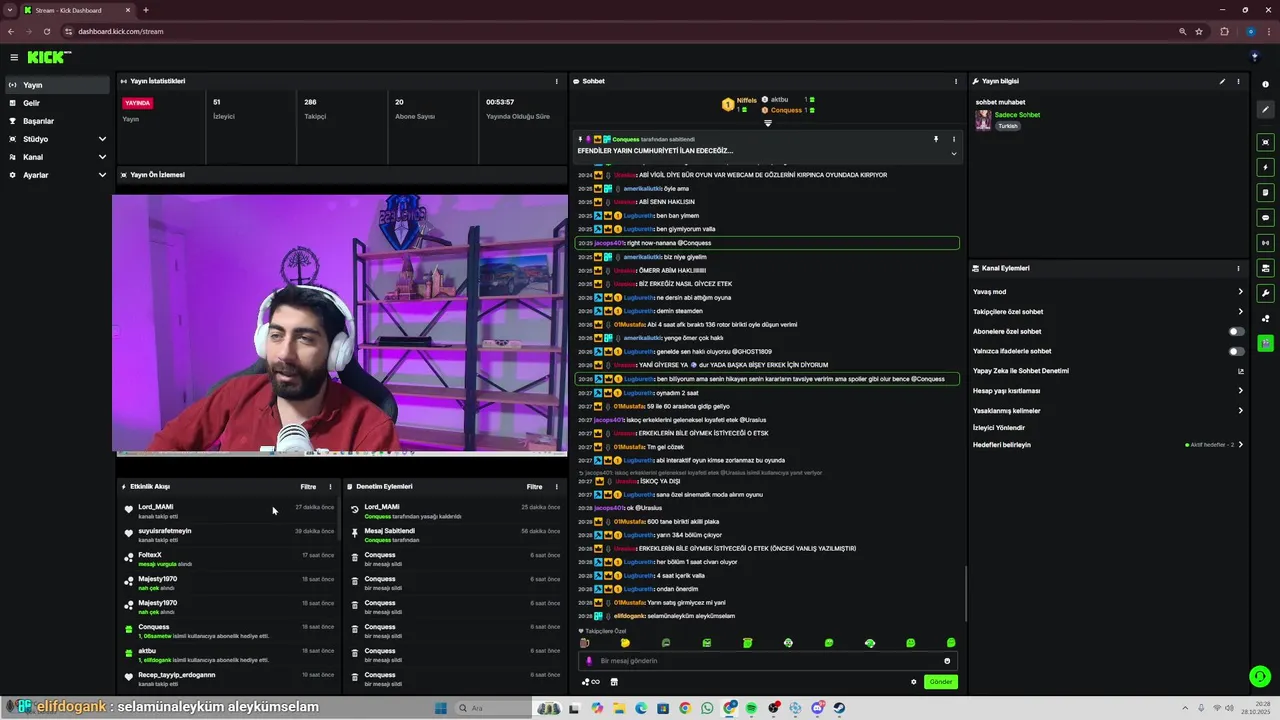Click the pin icon on pinned message
Image resolution: width=1280 pixels, height=720 pixels.
click(x=936, y=139)
